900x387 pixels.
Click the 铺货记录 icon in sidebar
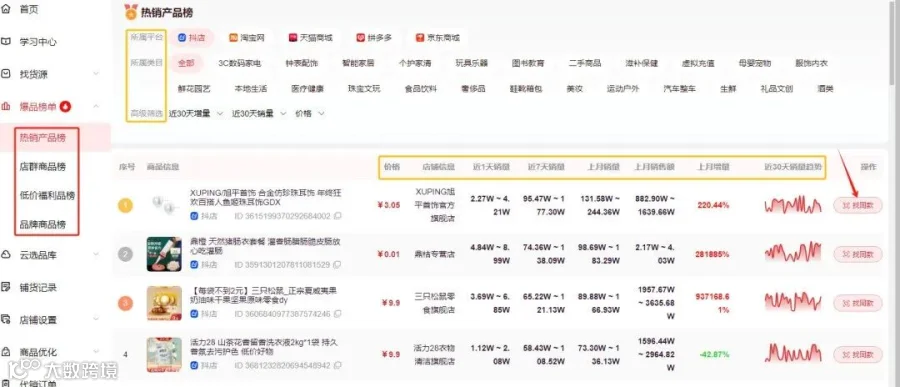coord(6,287)
